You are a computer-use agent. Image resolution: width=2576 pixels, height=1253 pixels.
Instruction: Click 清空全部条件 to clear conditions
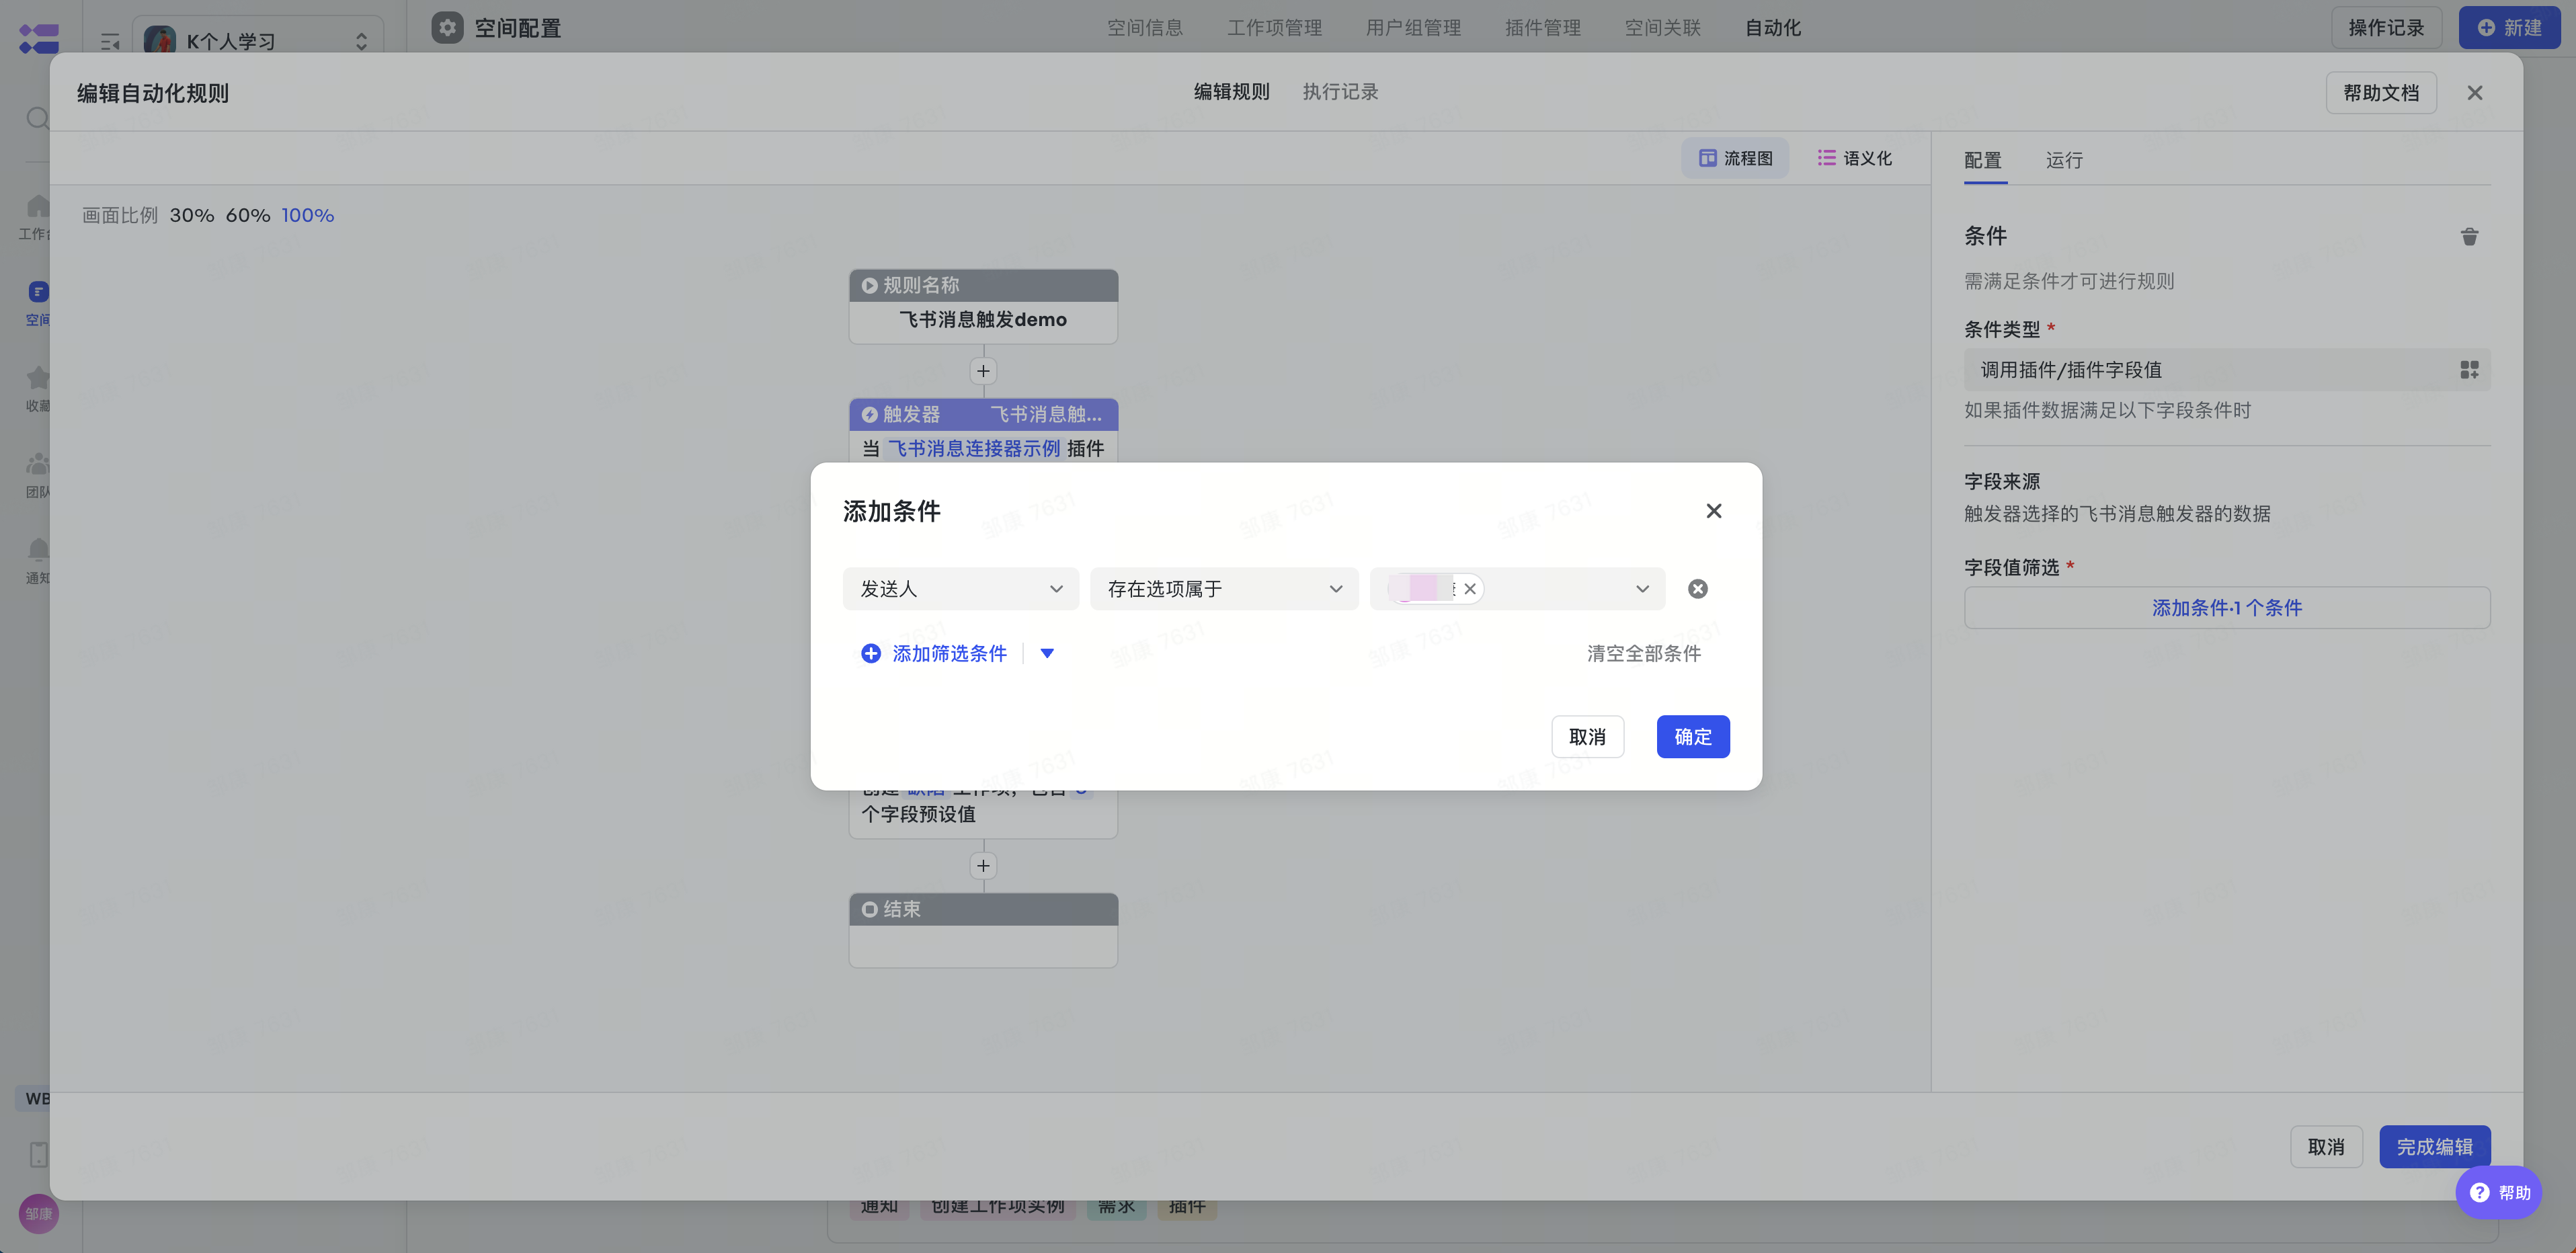(1643, 653)
